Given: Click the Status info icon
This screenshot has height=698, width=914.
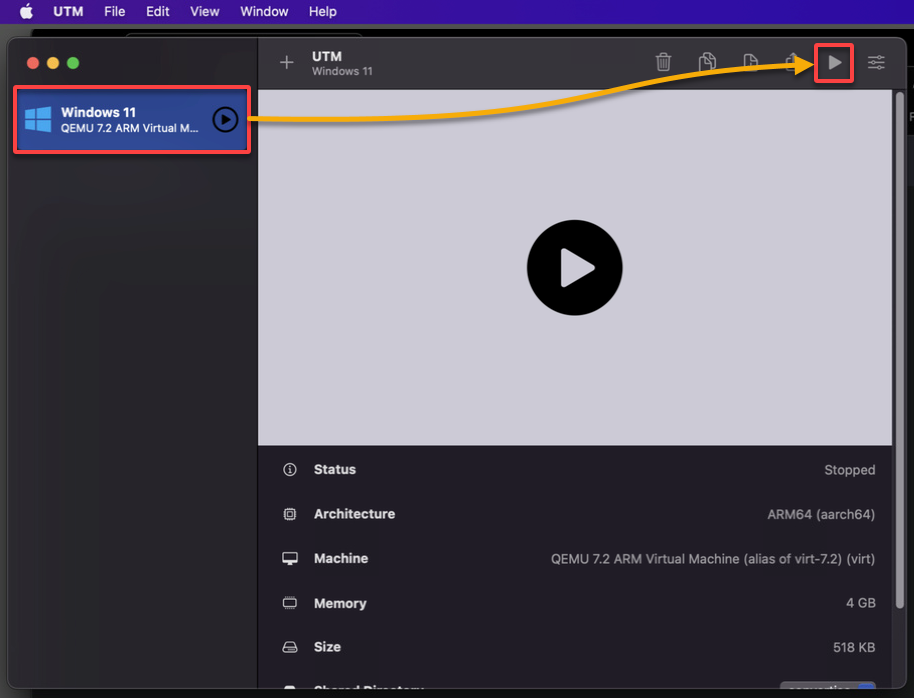Looking at the screenshot, I should (x=290, y=469).
